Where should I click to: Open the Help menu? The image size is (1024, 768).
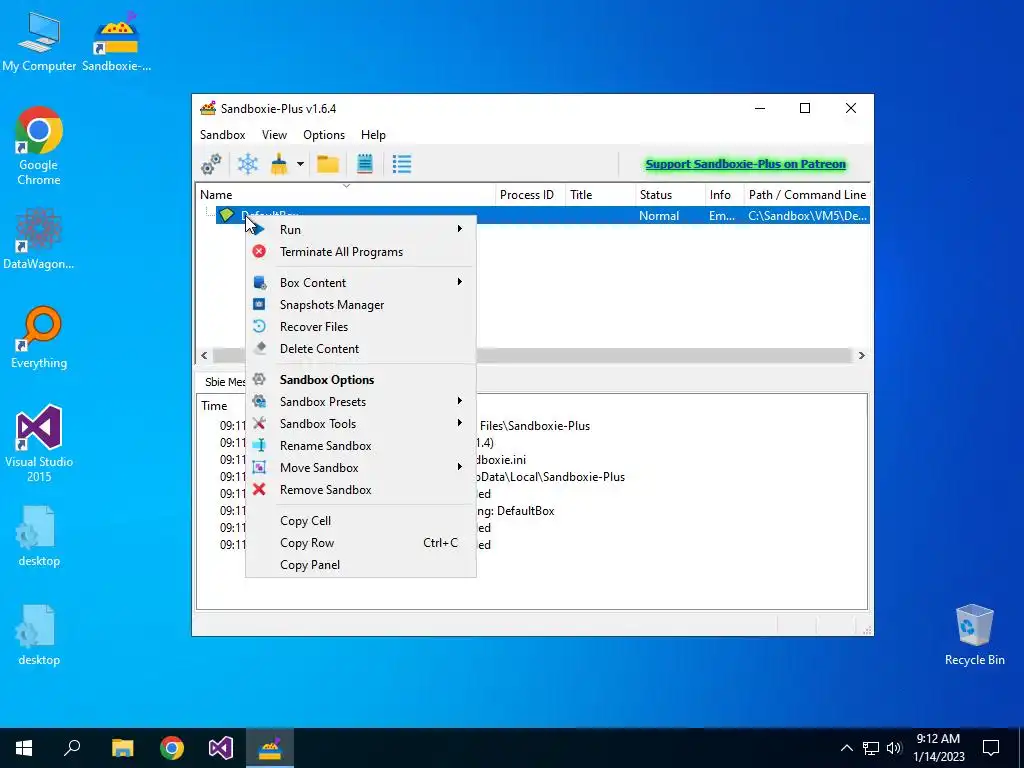373,135
